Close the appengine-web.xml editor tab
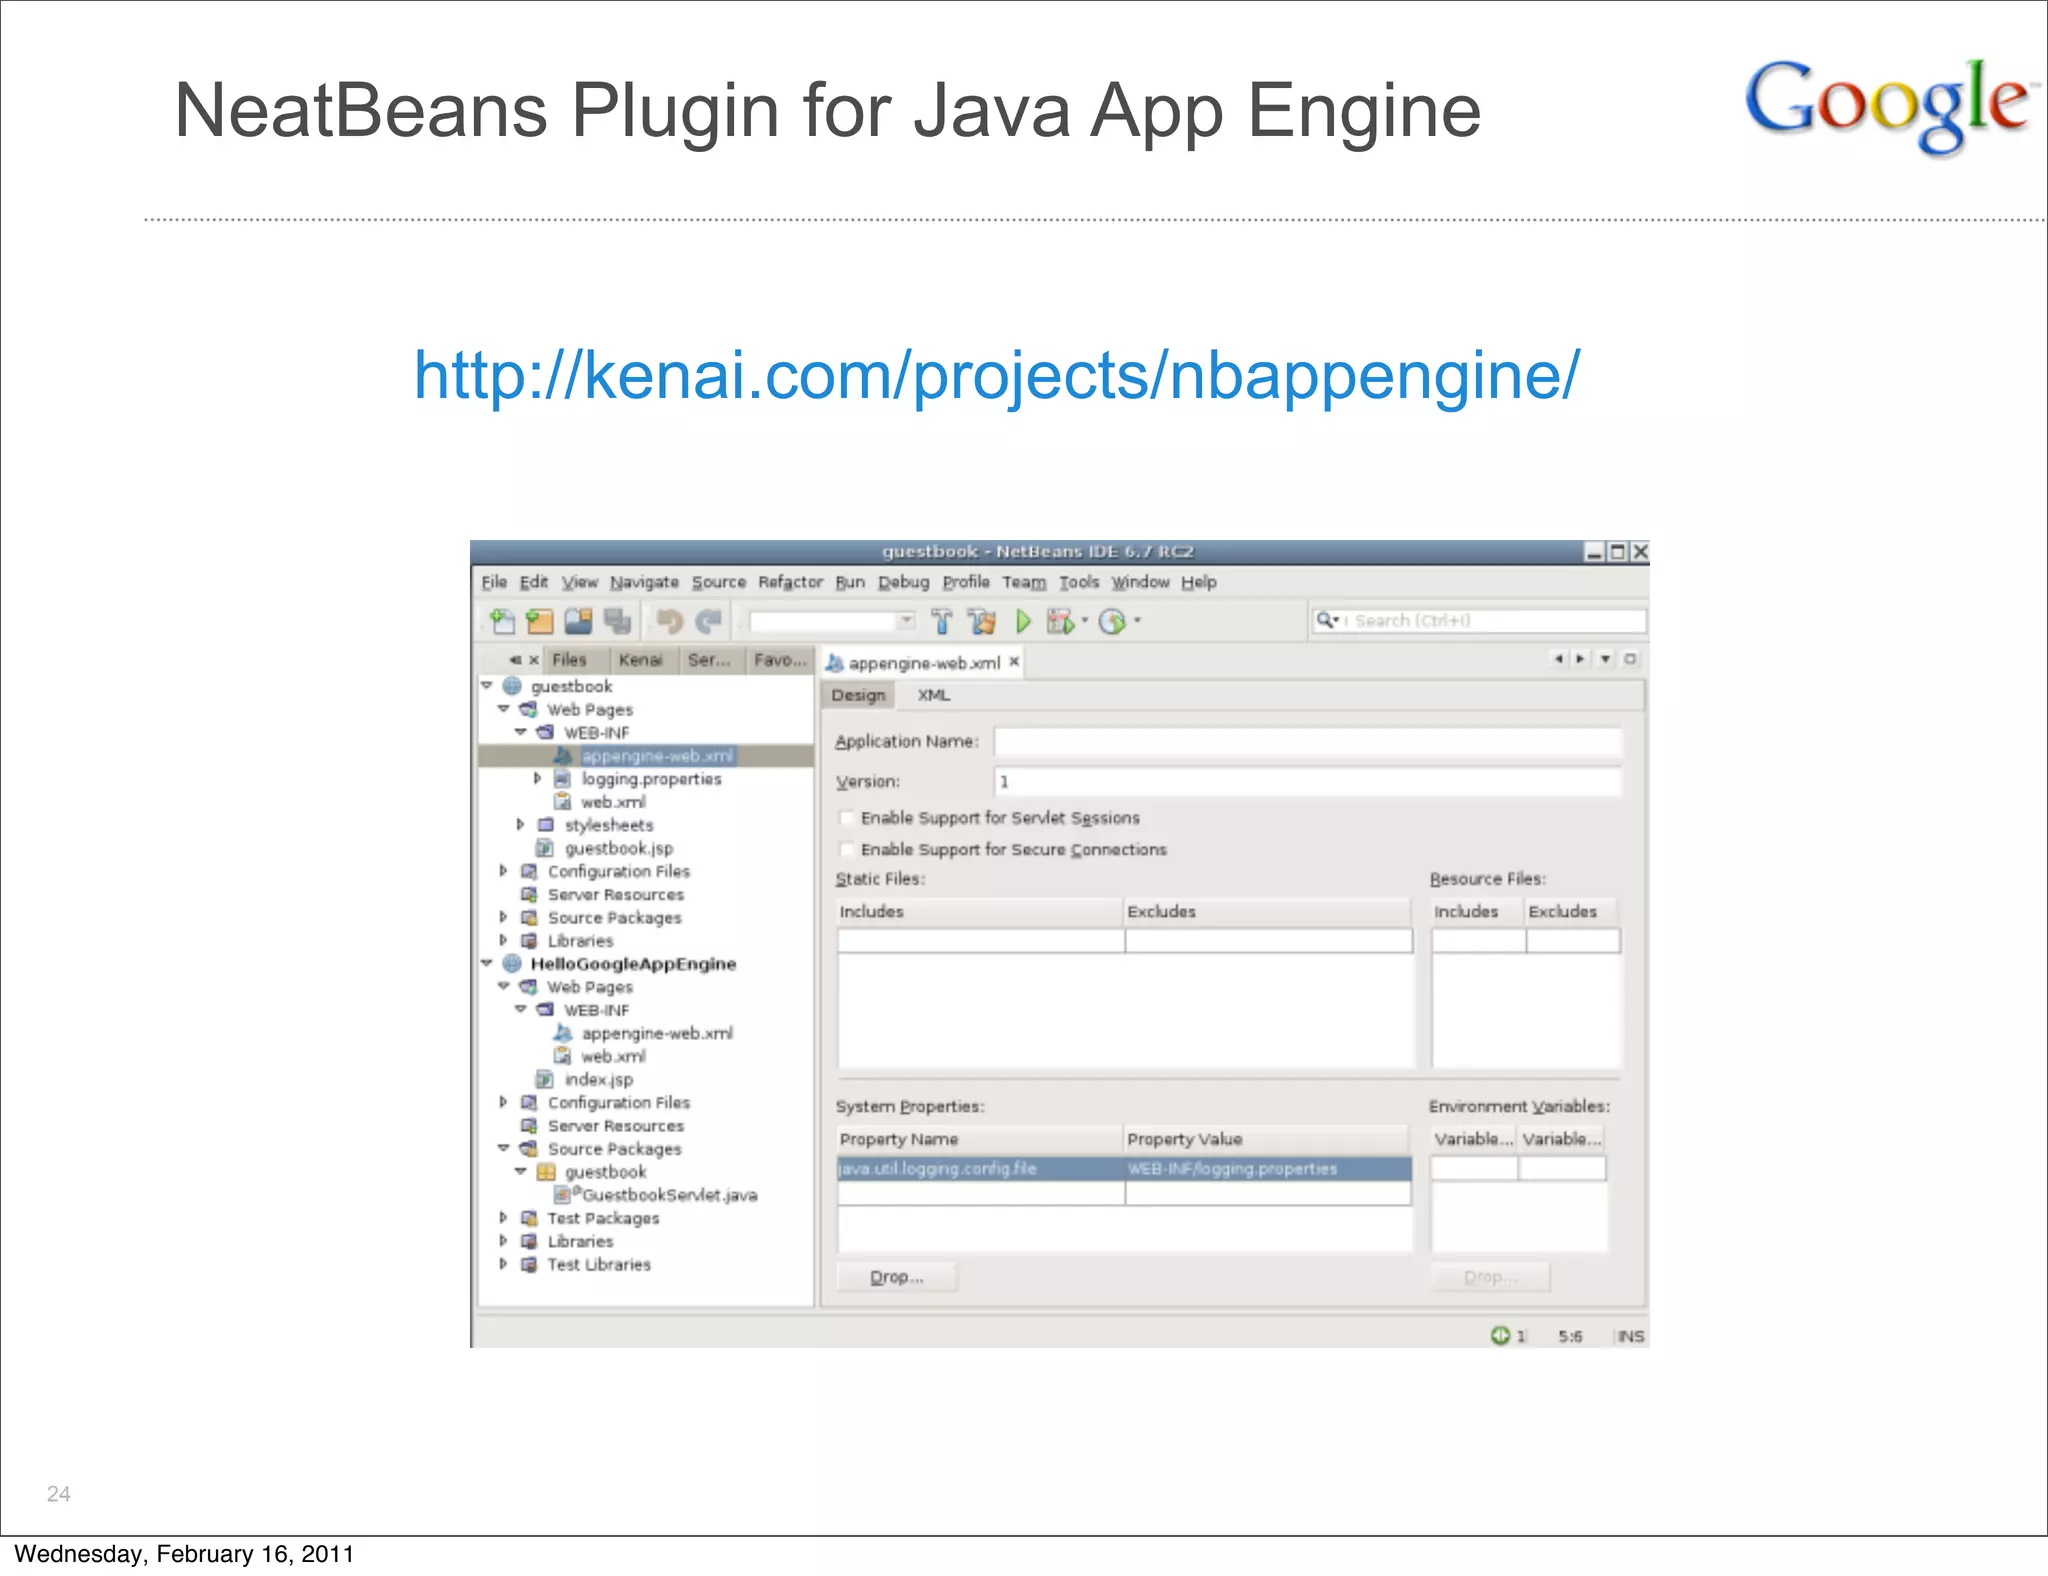Image resolution: width=2048 pixels, height=1576 pixels. [x=1014, y=661]
